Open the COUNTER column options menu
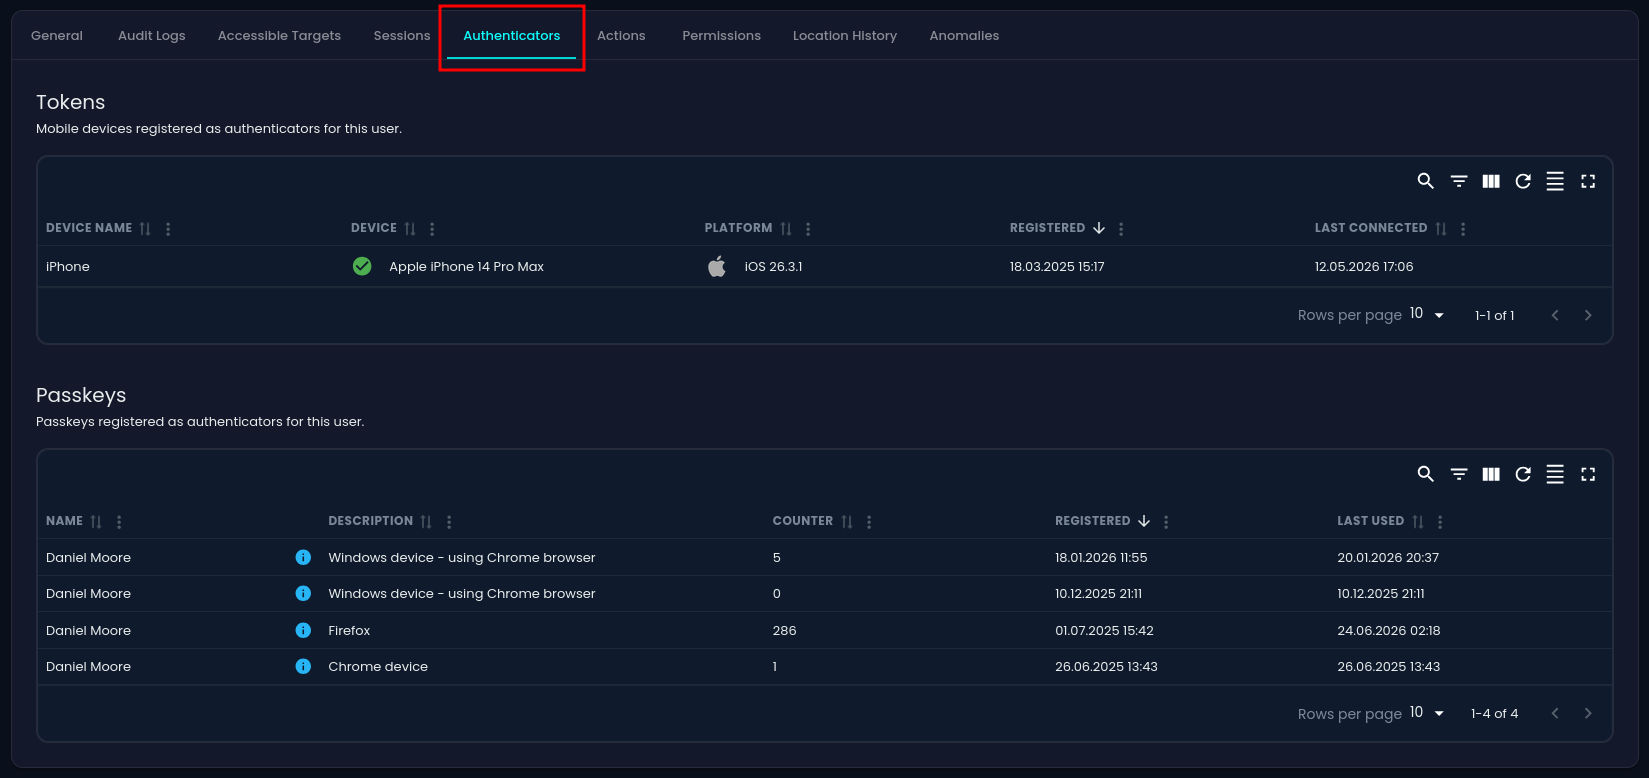This screenshot has width=1649, height=778. [869, 522]
